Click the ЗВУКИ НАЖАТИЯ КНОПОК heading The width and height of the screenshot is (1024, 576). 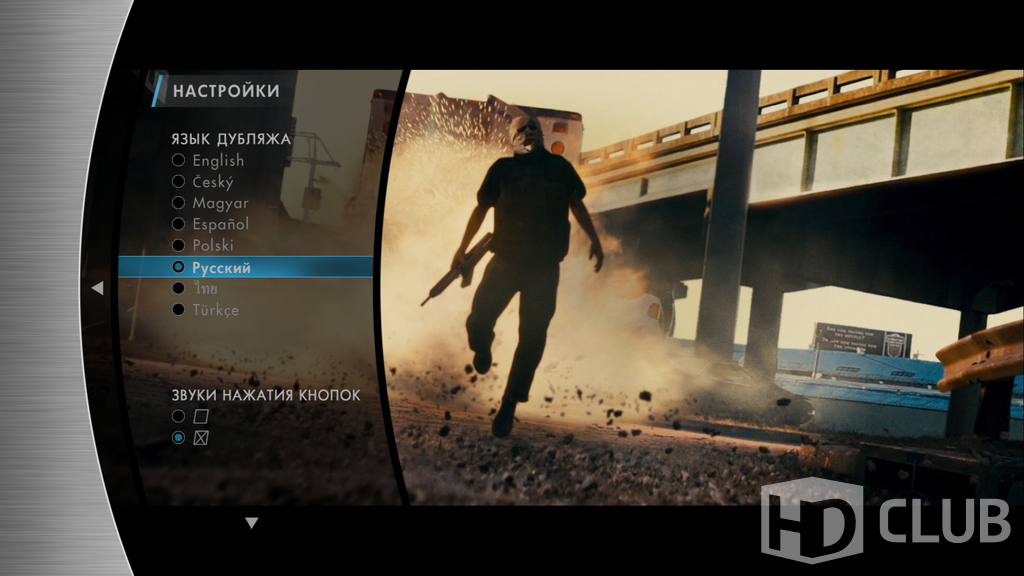click(266, 395)
